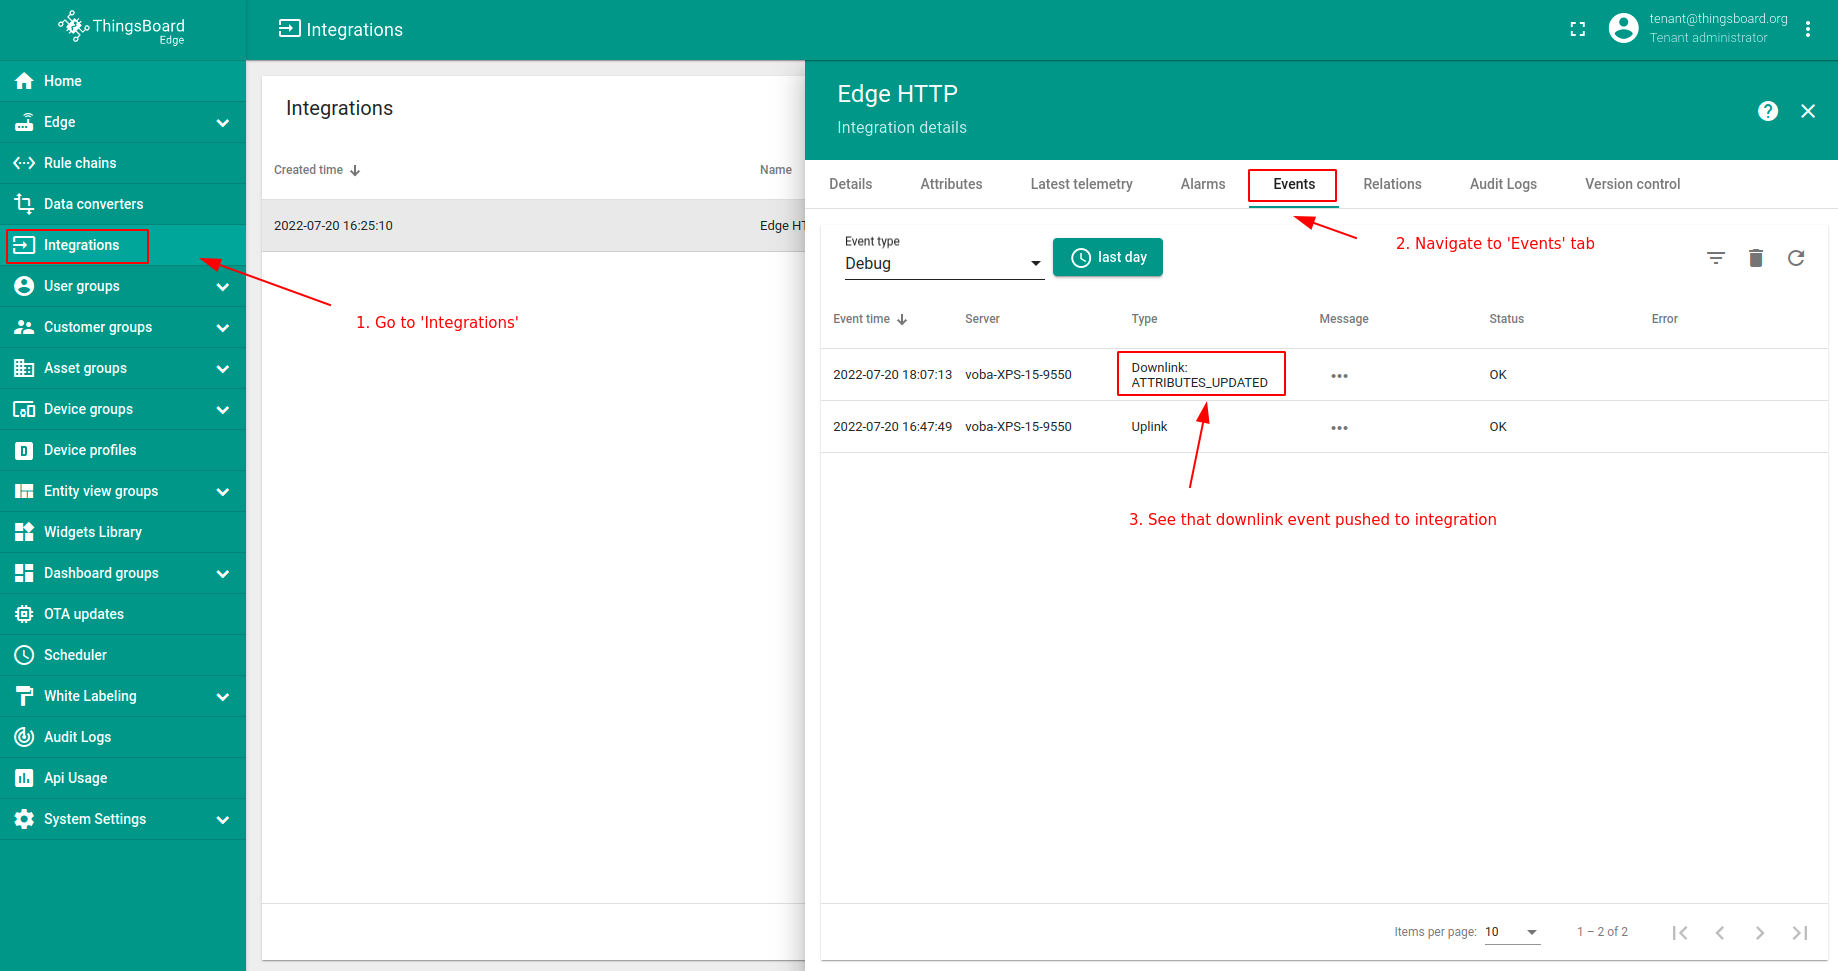Expand the Device groups chevron
Image resolution: width=1838 pixels, height=971 pixels.
(x=223, y=410)
